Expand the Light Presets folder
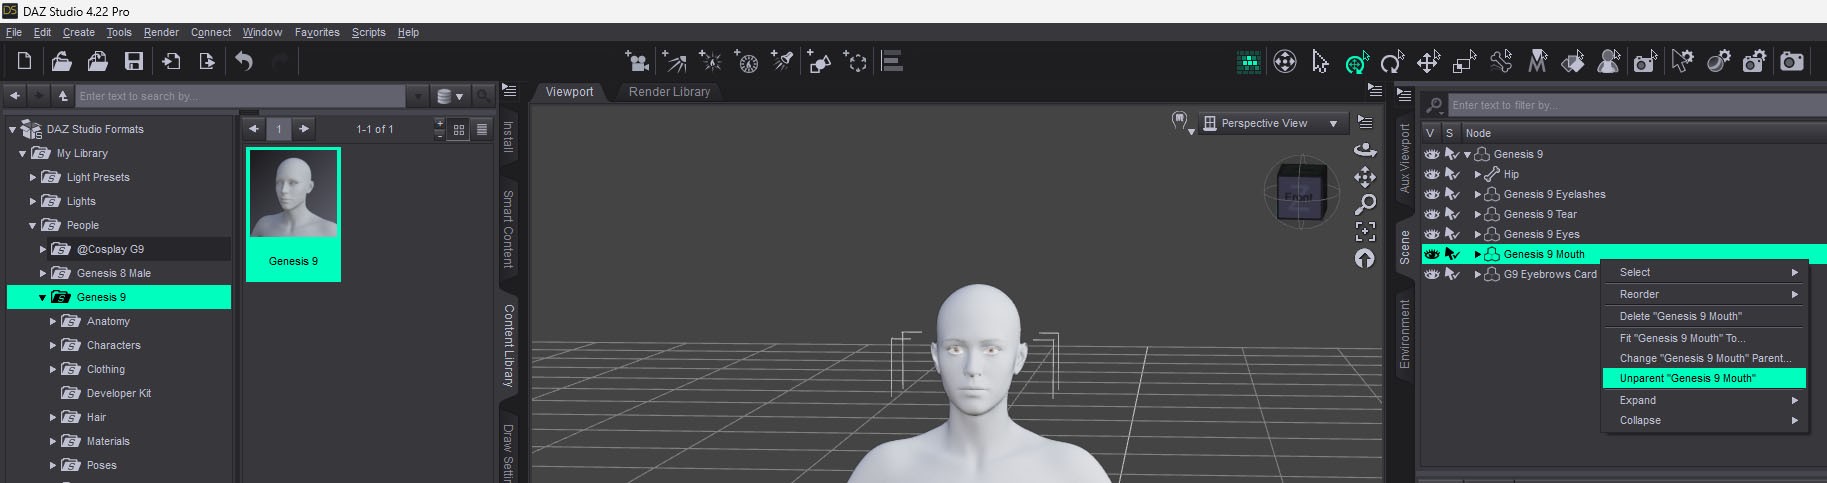Image resolution: width=1827 pixels, height=483 pixels. (32, 177)
